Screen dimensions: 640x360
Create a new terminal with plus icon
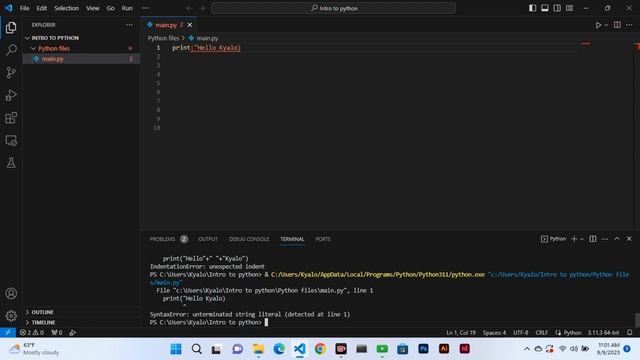pos(574,239)
